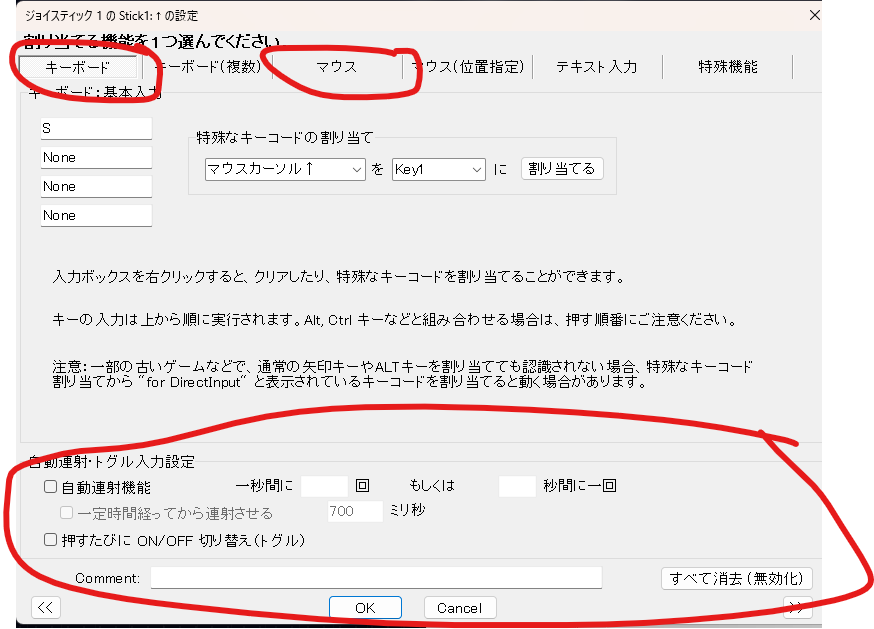The image size is (874, 629).
Task: Switch to the マウス tab
Action: click(336, 67)
